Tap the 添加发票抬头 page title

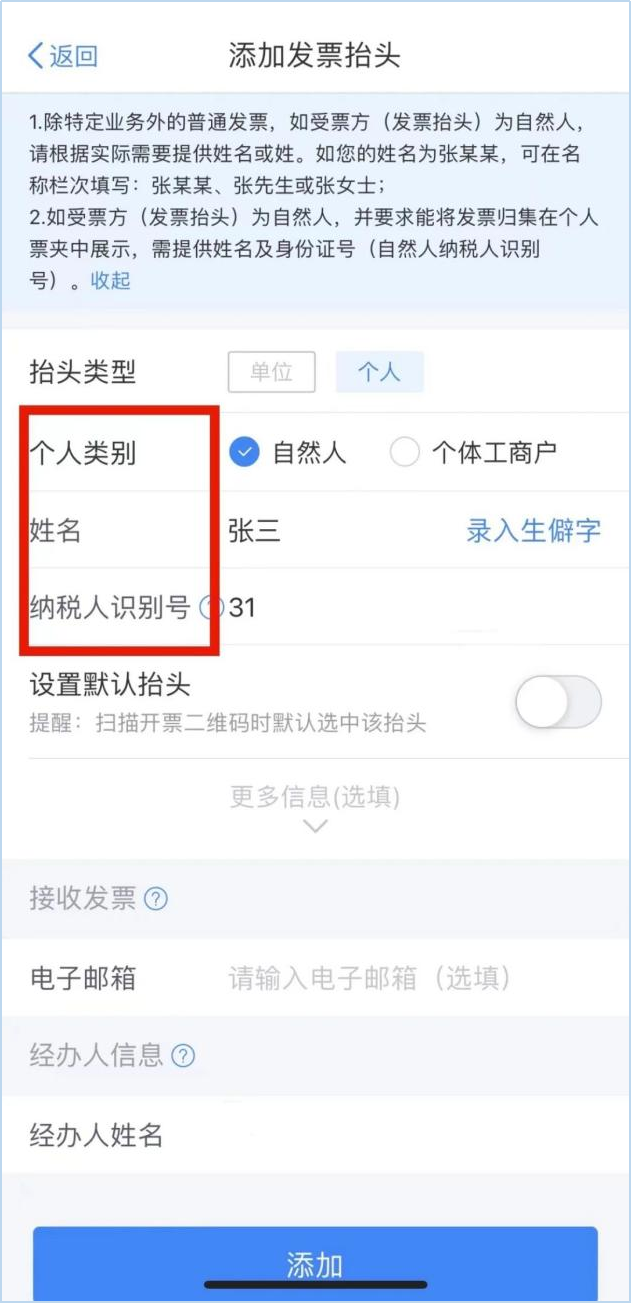(x=315, y=55)
